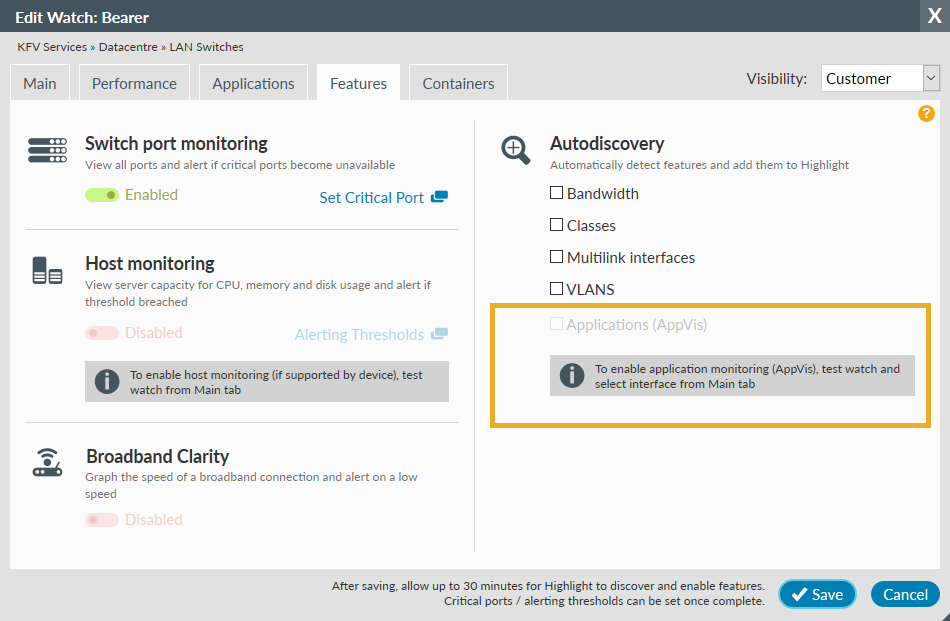Click the info icon about host monitoring
The image size is (950, 621).
pos(106,381)
